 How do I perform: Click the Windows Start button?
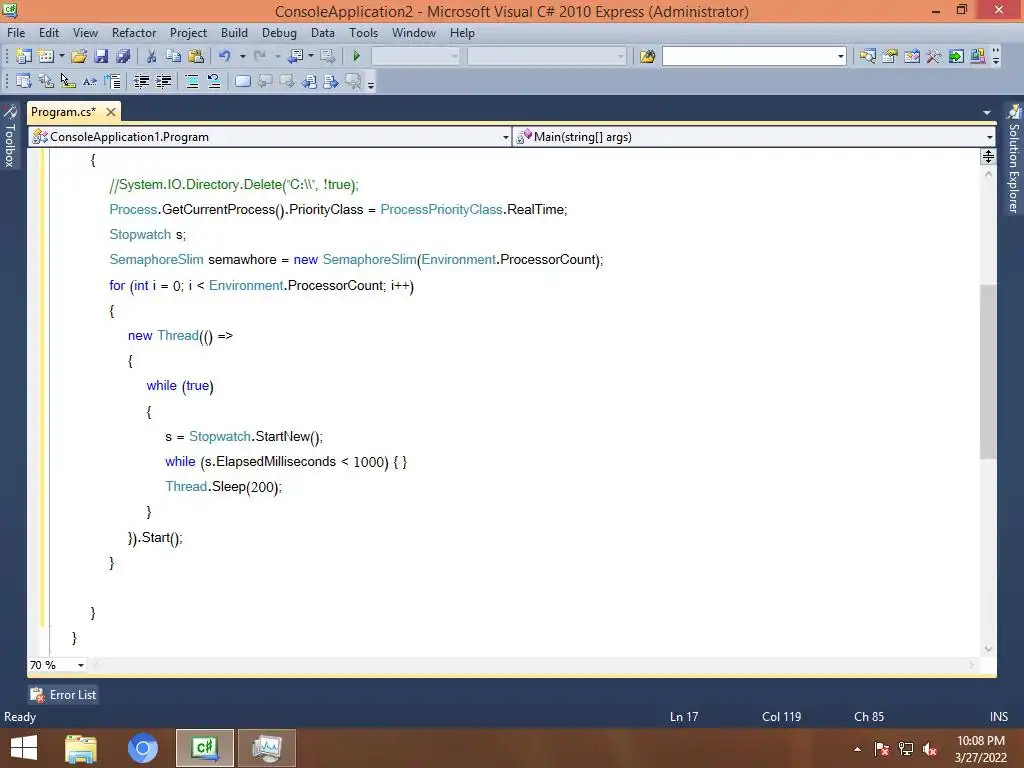[x=24, y=748]
